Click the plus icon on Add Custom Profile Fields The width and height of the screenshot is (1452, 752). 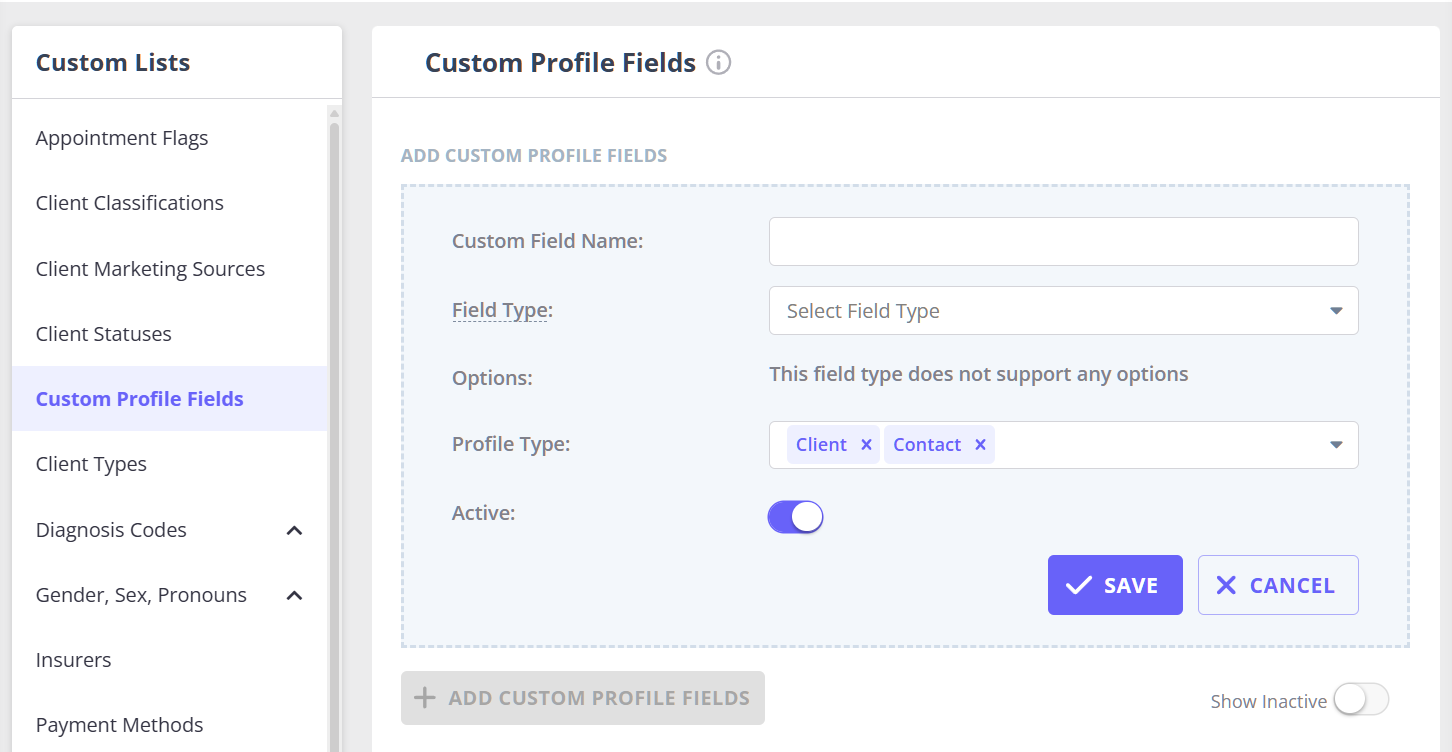(425, 698)
